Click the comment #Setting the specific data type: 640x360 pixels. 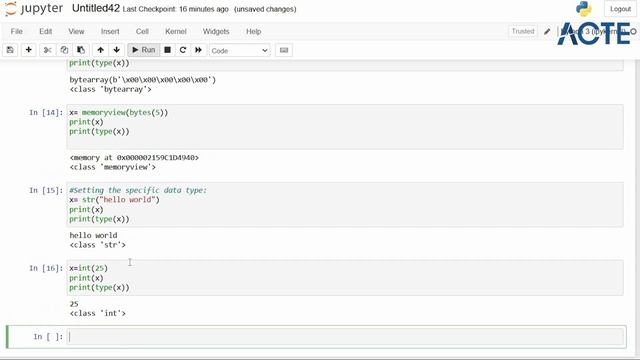click(x=138, y=190)
